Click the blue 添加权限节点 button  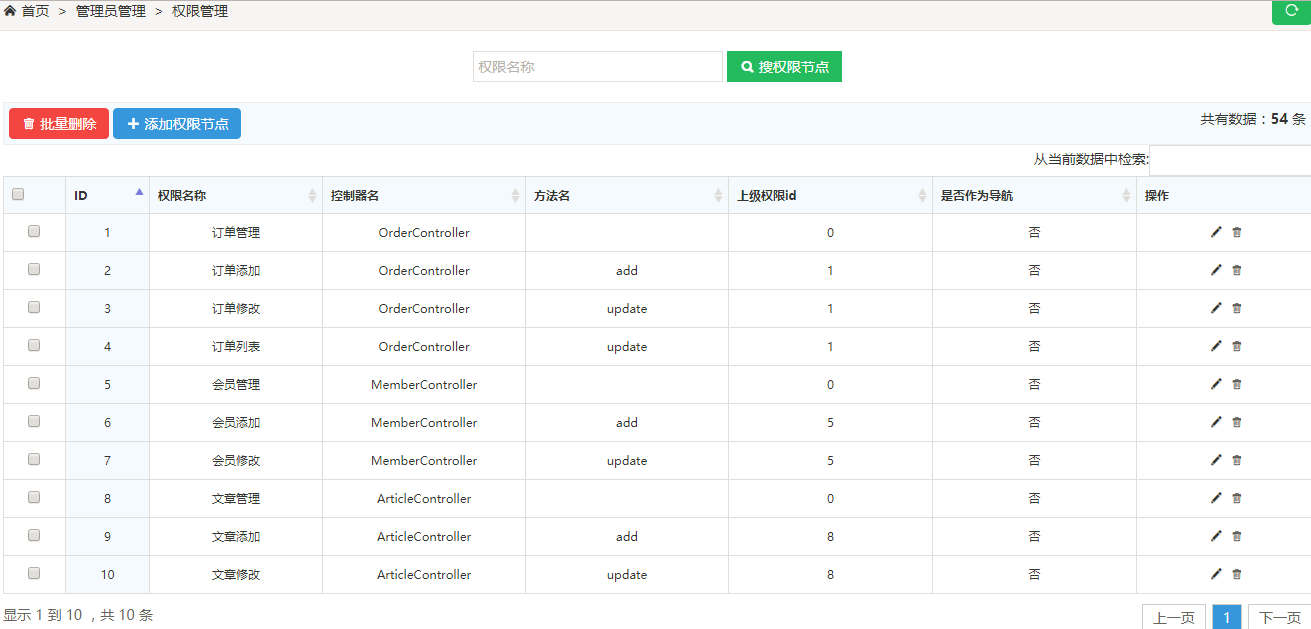click(177, 124)
